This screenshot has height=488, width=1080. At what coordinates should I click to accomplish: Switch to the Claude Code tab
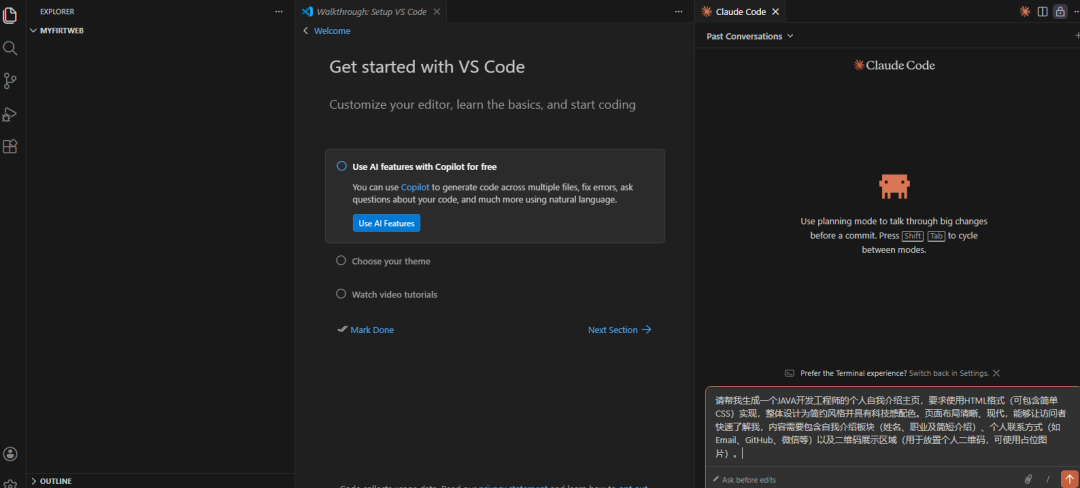740,12
